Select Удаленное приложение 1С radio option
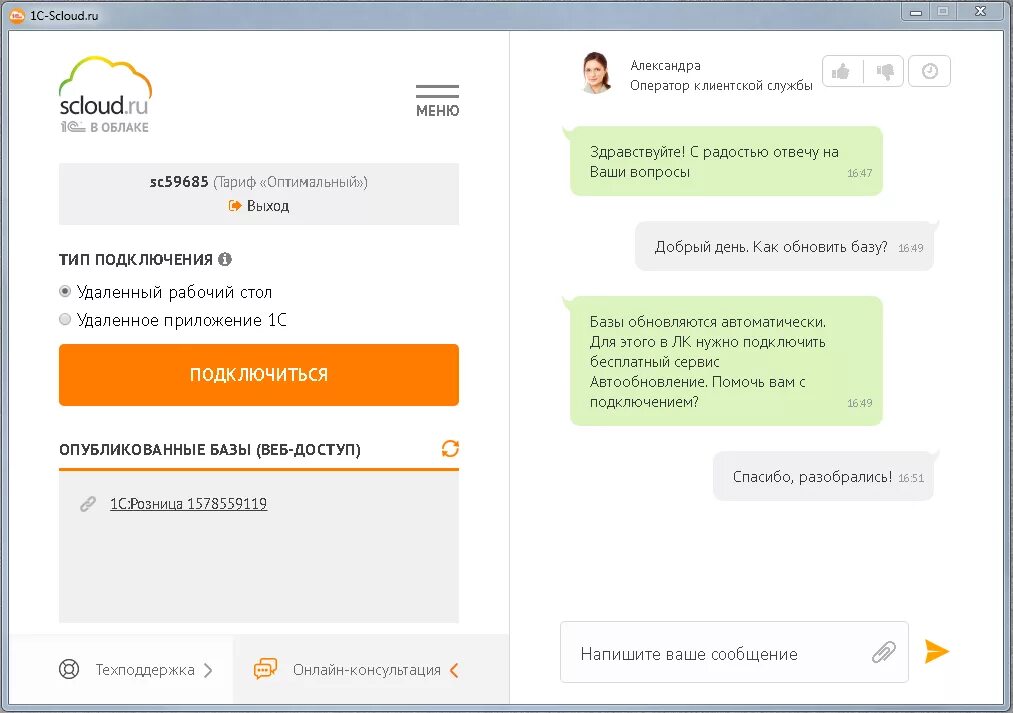1013x713 pixels. (65, 319)
